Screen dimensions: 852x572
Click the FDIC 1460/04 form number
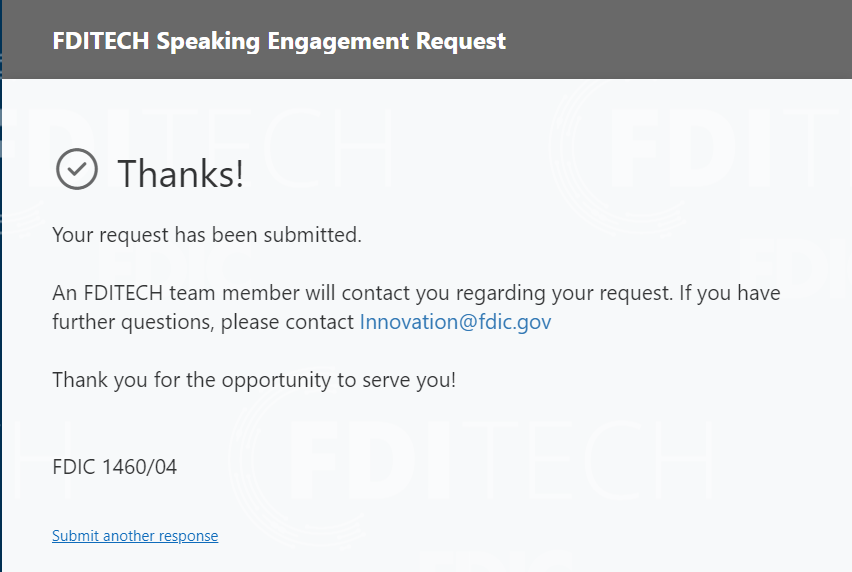114,466
